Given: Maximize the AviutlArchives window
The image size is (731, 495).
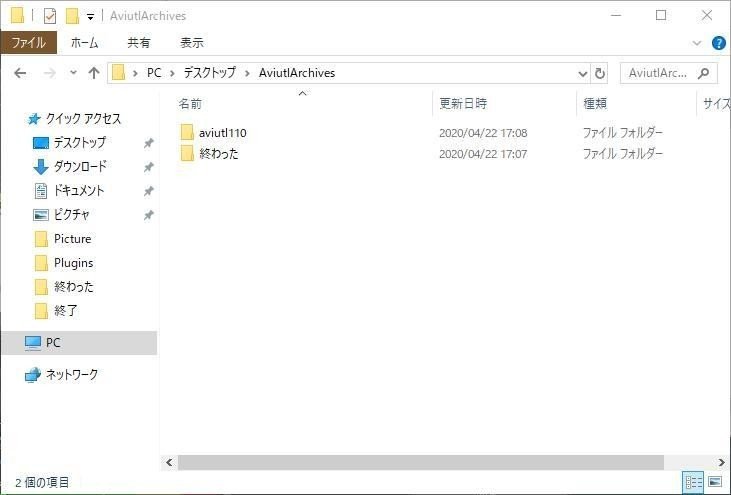Looking at the screenshot, I should pyautogui.click(x=661, y=15).
